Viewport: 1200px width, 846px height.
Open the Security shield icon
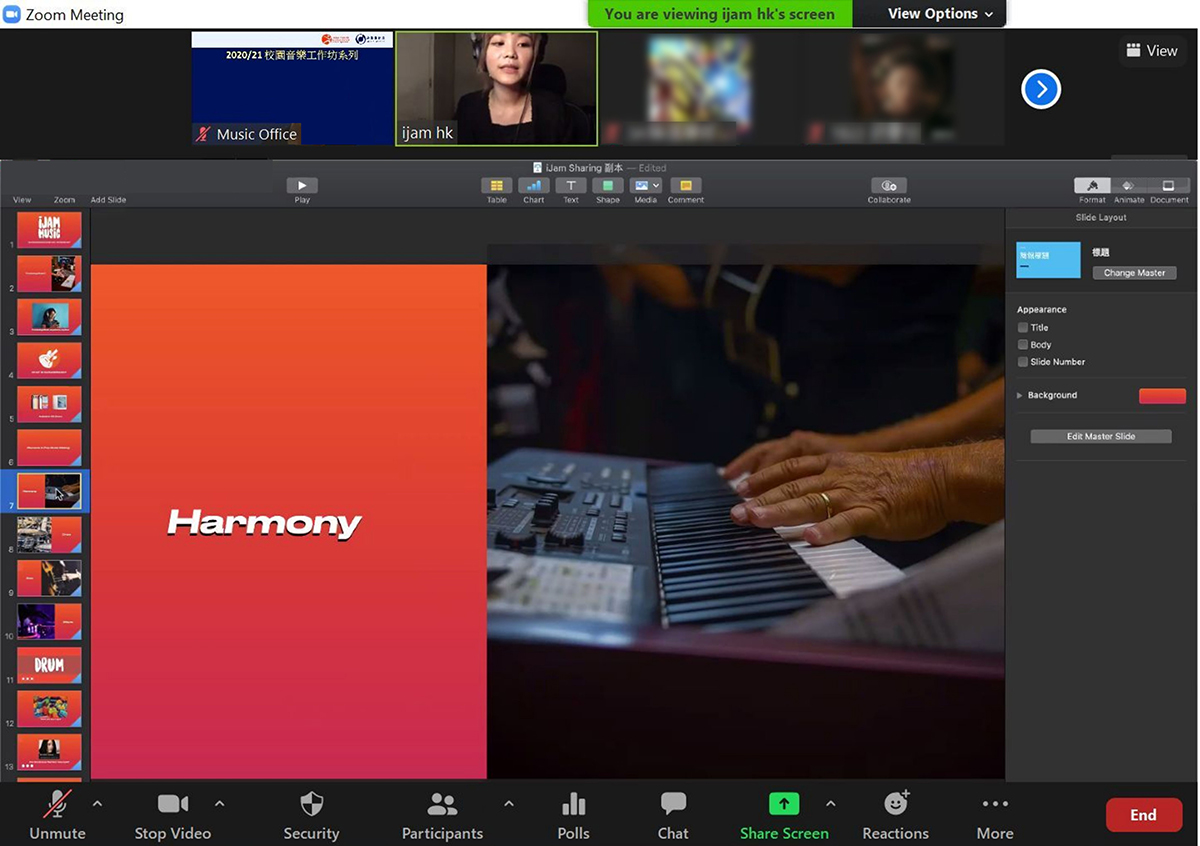point(311,804)
